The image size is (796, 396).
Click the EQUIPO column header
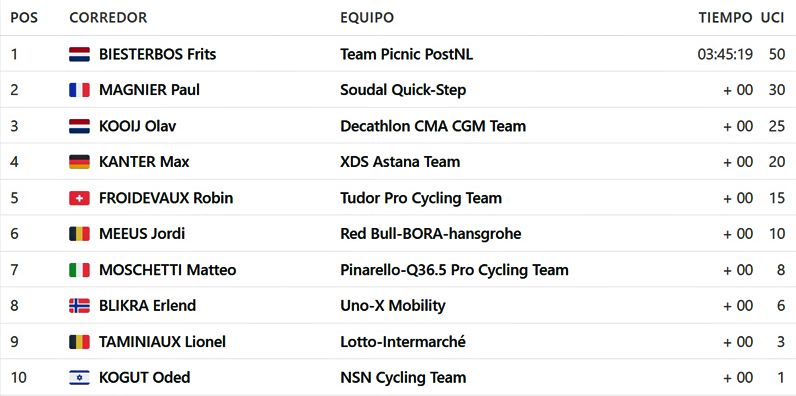tap(367, 18)
